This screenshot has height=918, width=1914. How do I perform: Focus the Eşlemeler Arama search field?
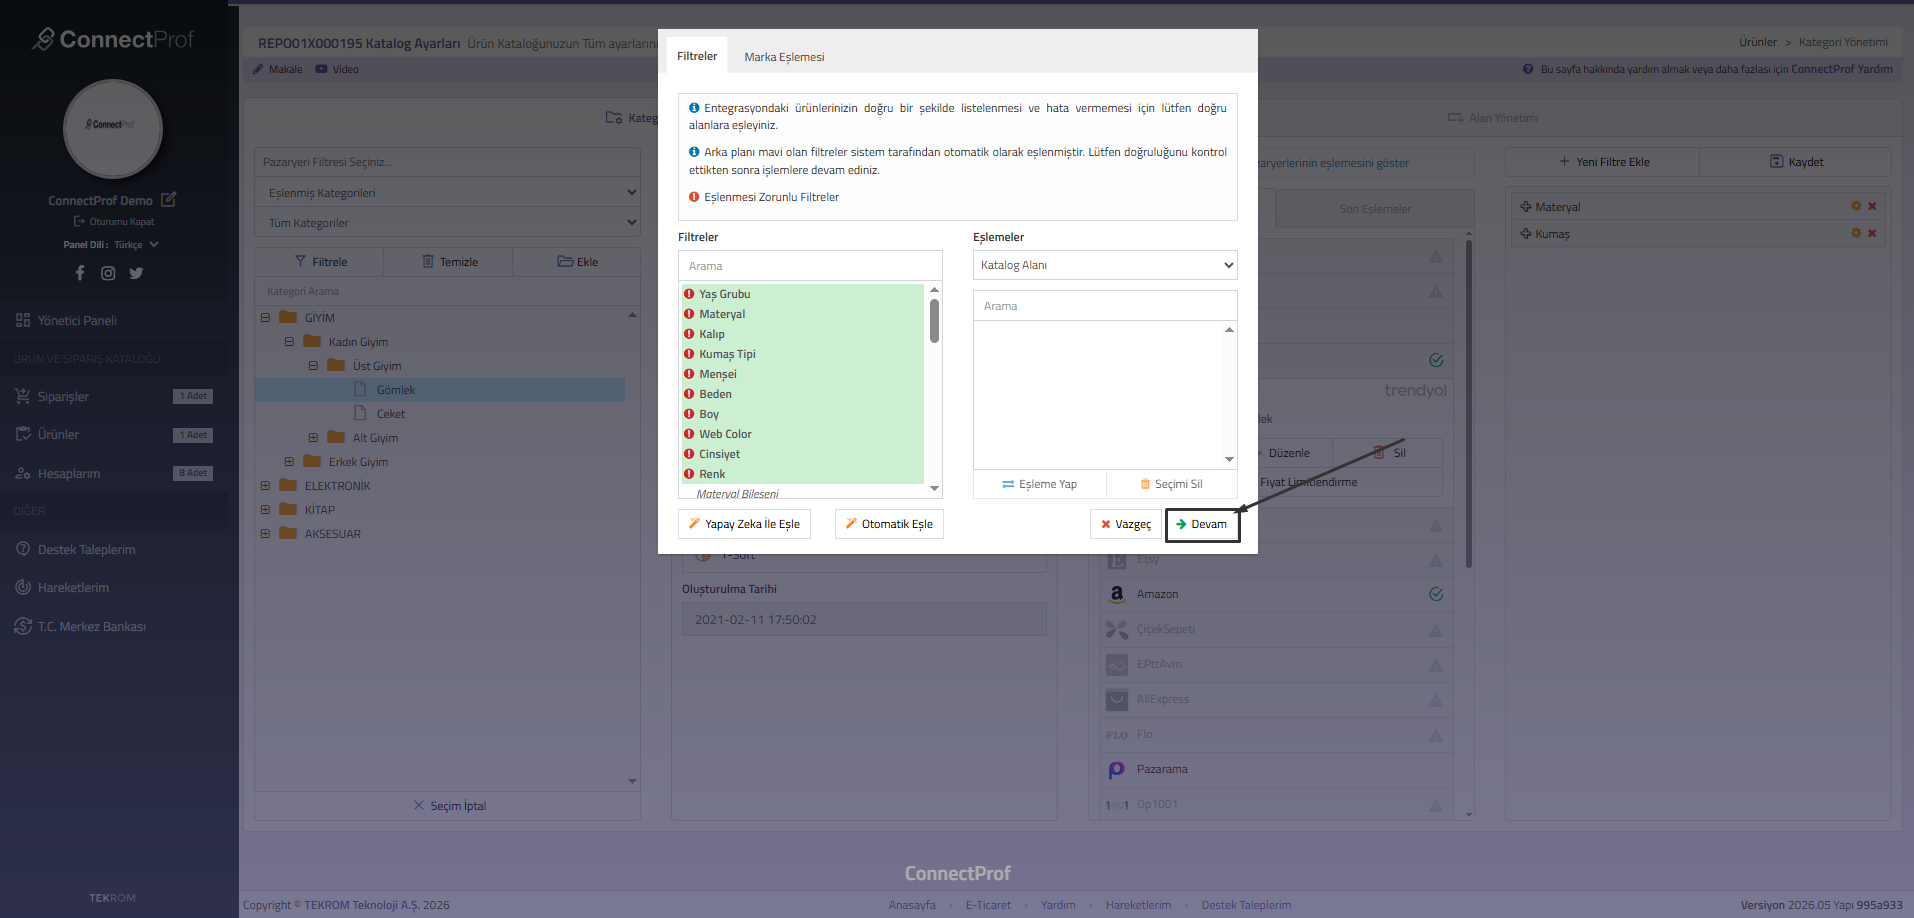tap(1105, 306)
